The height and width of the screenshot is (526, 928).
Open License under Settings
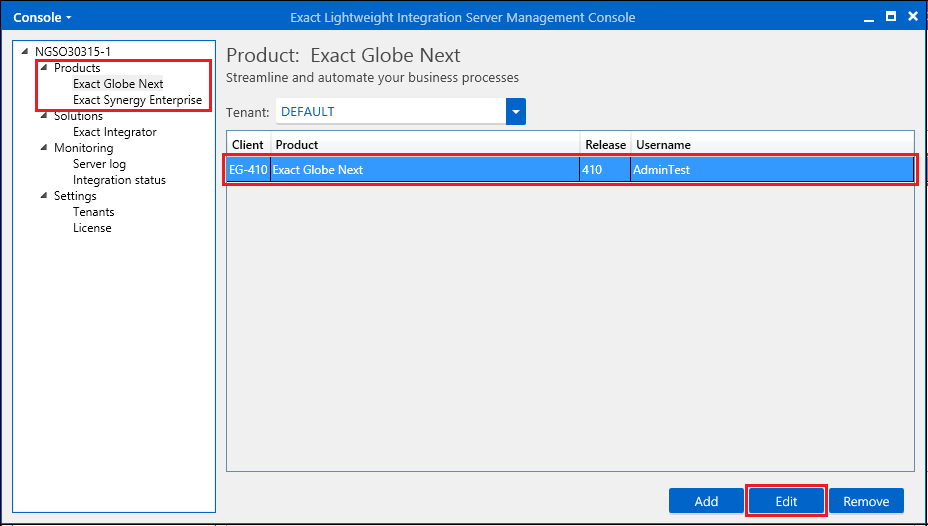click(x=92, y=228)
